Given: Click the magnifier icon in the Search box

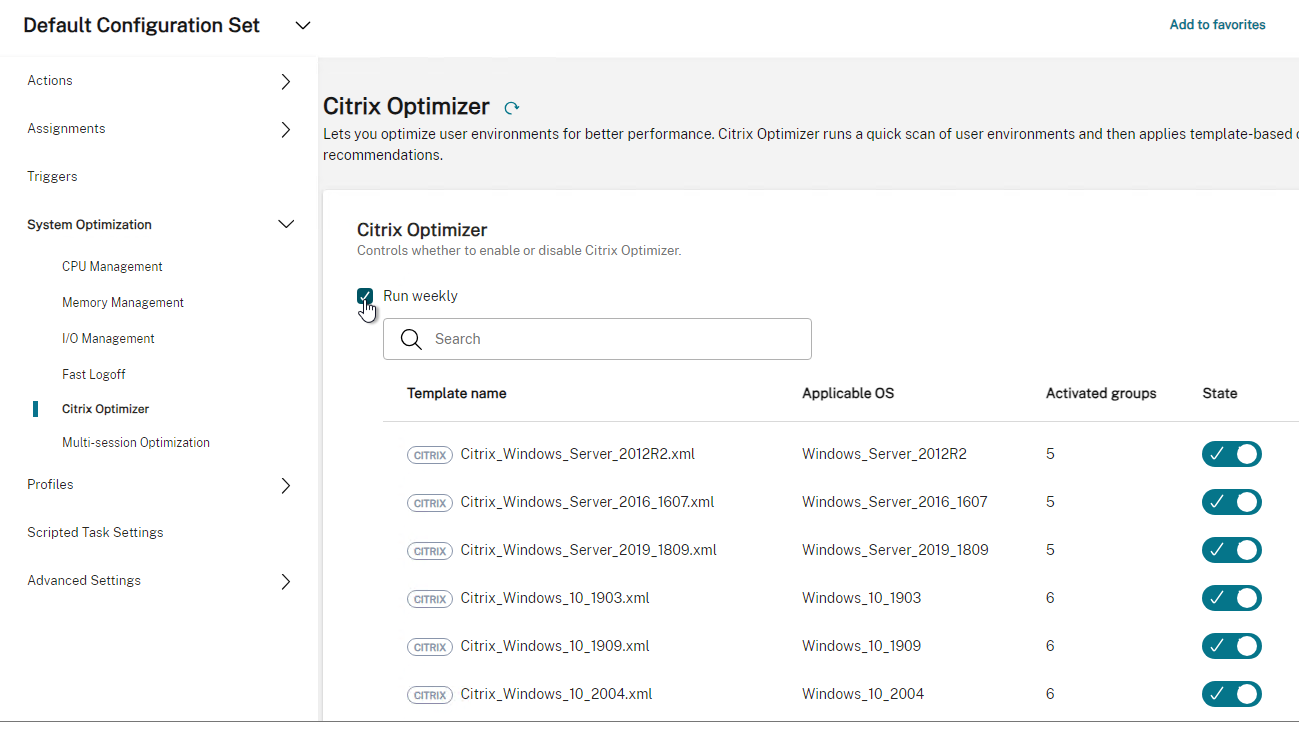Looking at the screenshot, I should pyautogui.click(x=411, y=339).
